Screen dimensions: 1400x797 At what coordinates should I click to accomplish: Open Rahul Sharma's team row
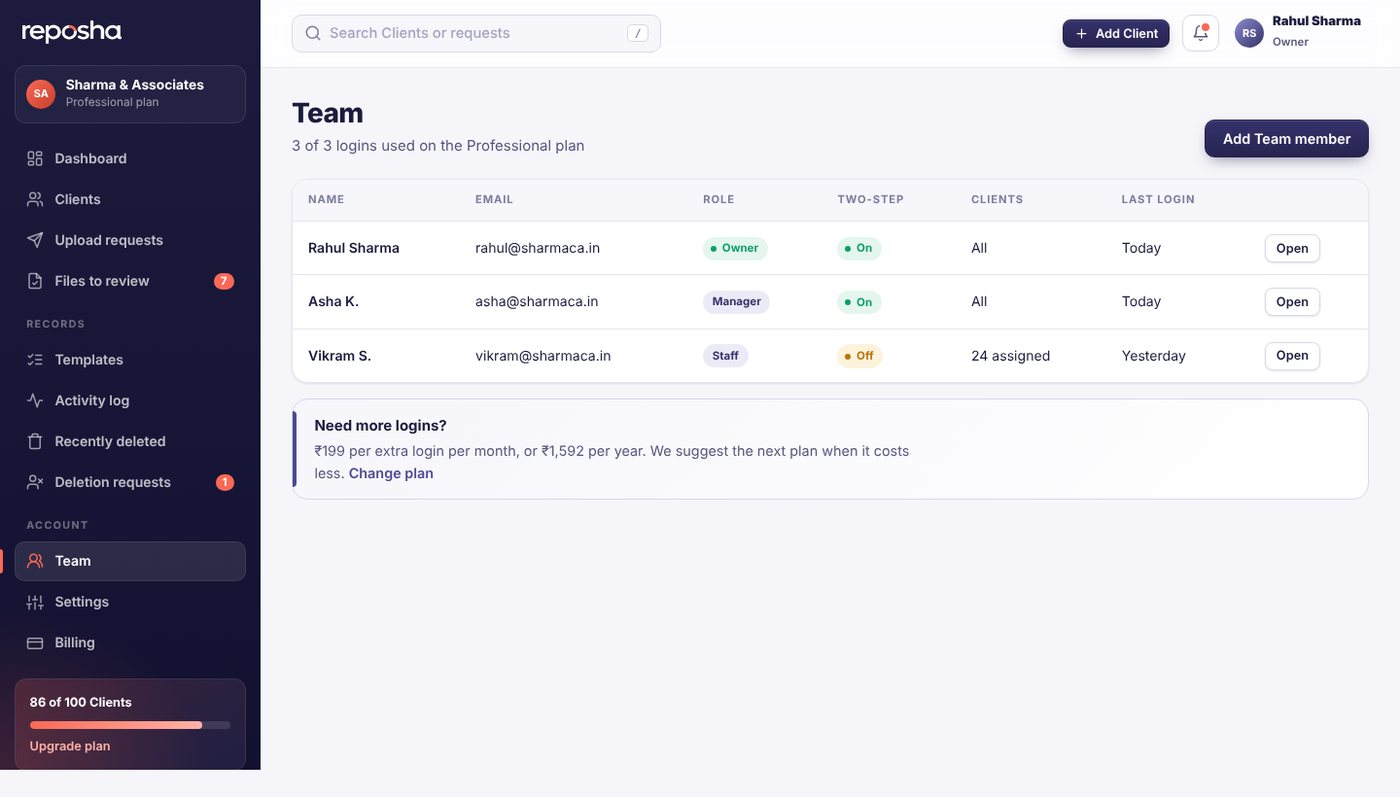click(x=1292, y=248)
